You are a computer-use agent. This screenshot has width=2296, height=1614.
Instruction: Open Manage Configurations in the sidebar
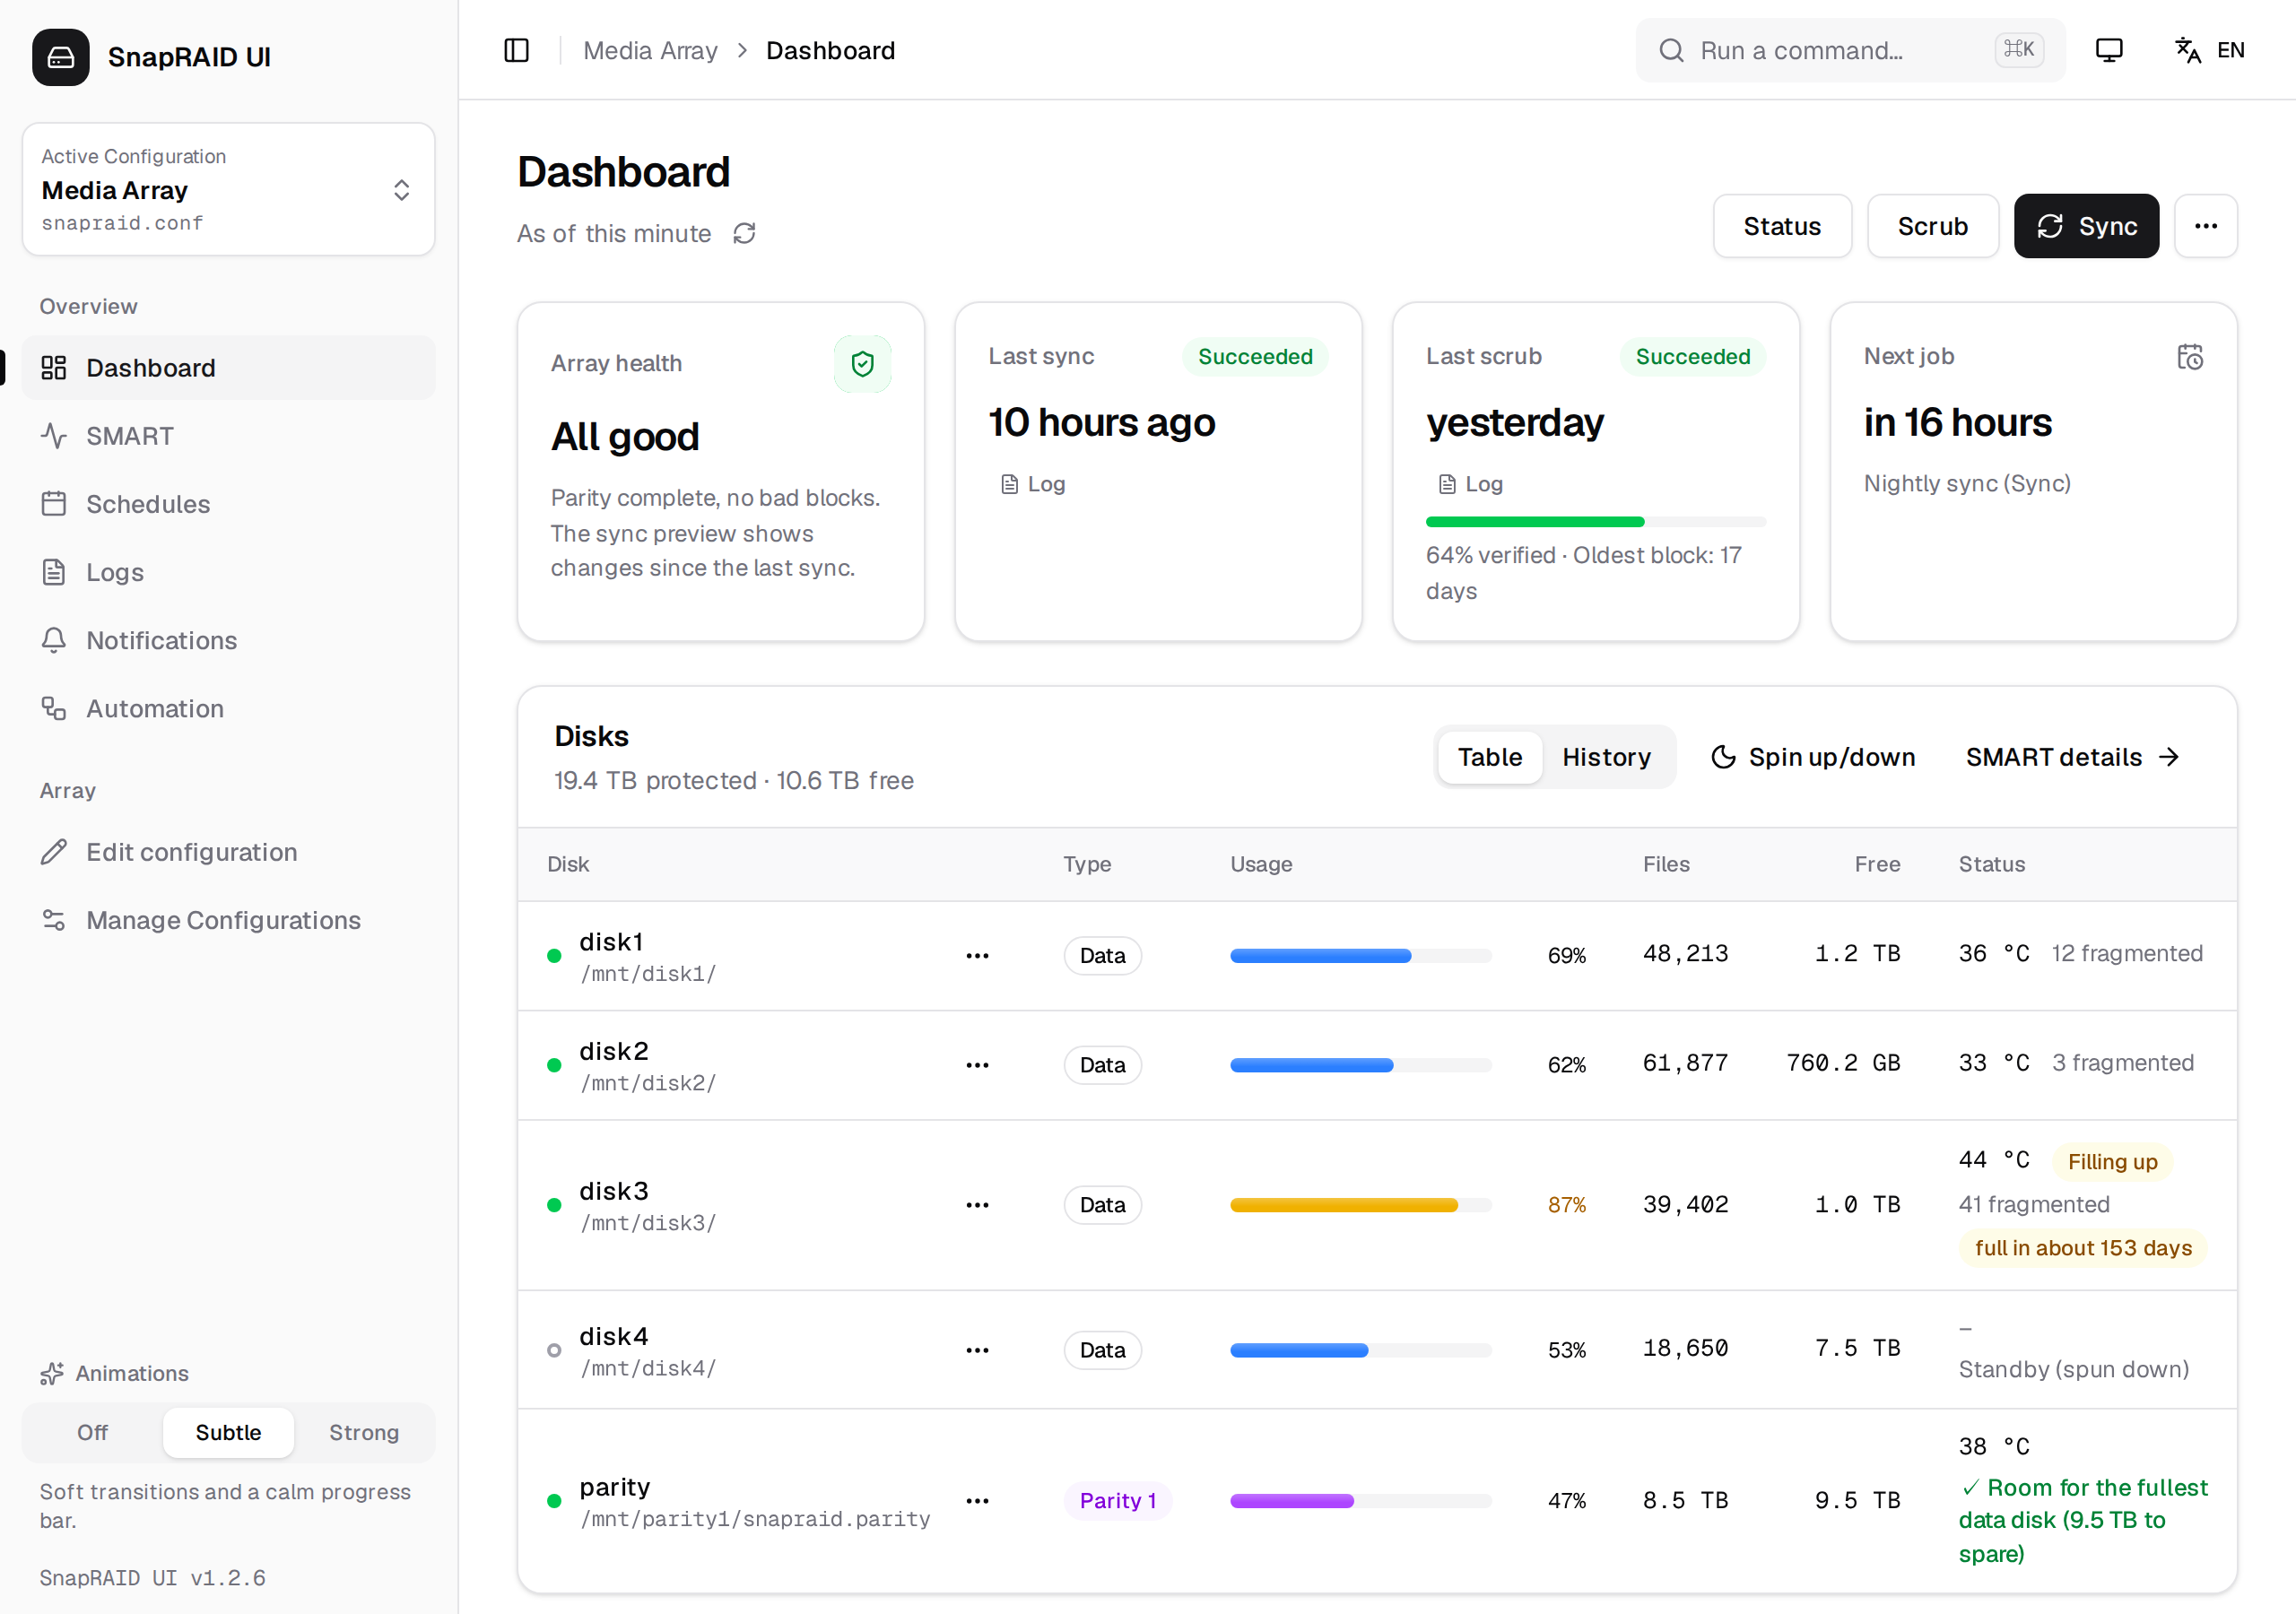(228, 920)
